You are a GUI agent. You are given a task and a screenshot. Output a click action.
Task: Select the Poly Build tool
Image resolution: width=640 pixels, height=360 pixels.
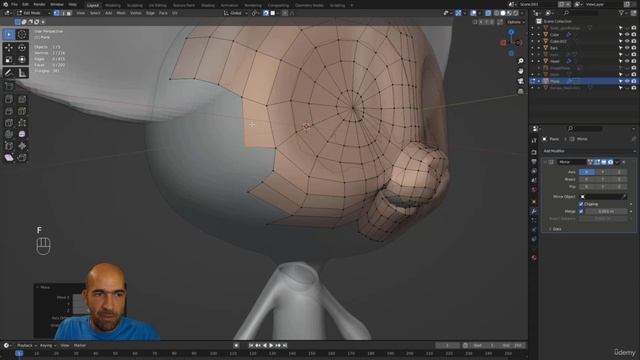[x=22, y=122]
